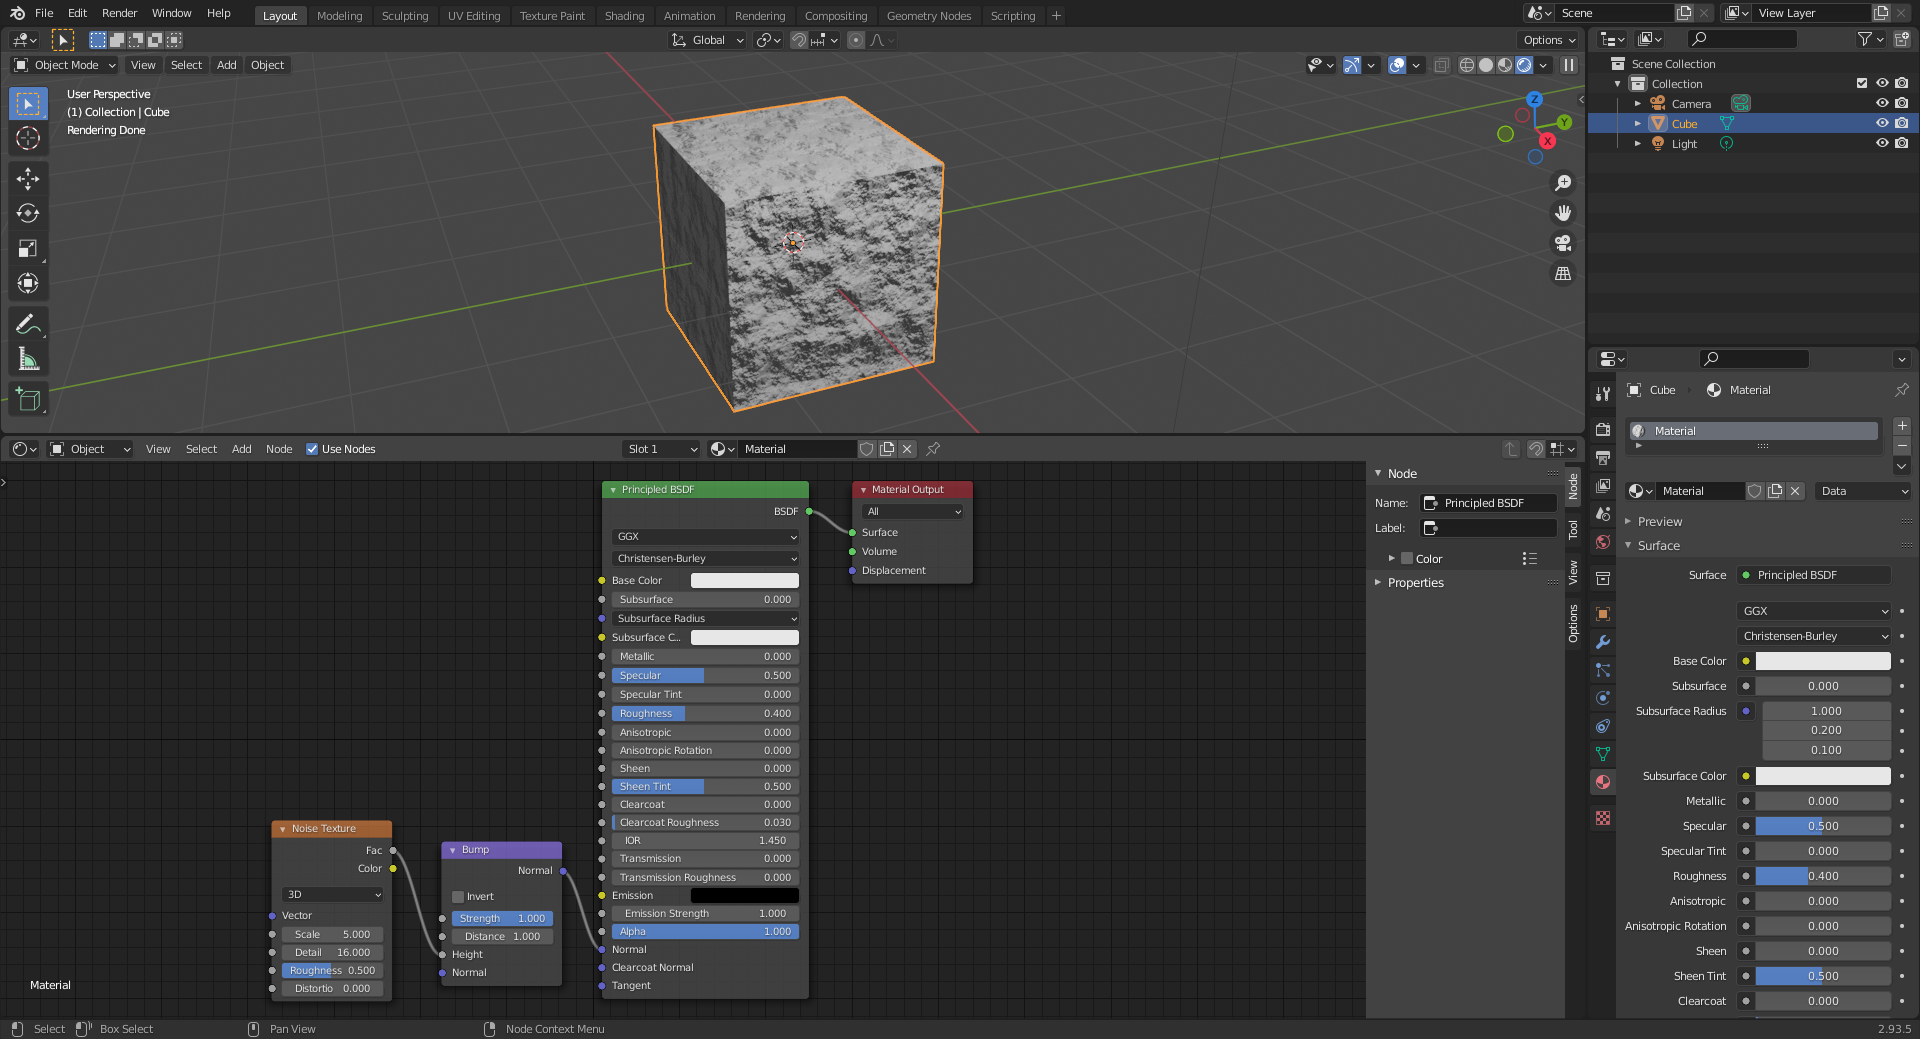Toggle camera view with the viewport camera icon
Image resolution: width=1920 pixels, height=1039 pixels.
click(x=1563, y=243)
